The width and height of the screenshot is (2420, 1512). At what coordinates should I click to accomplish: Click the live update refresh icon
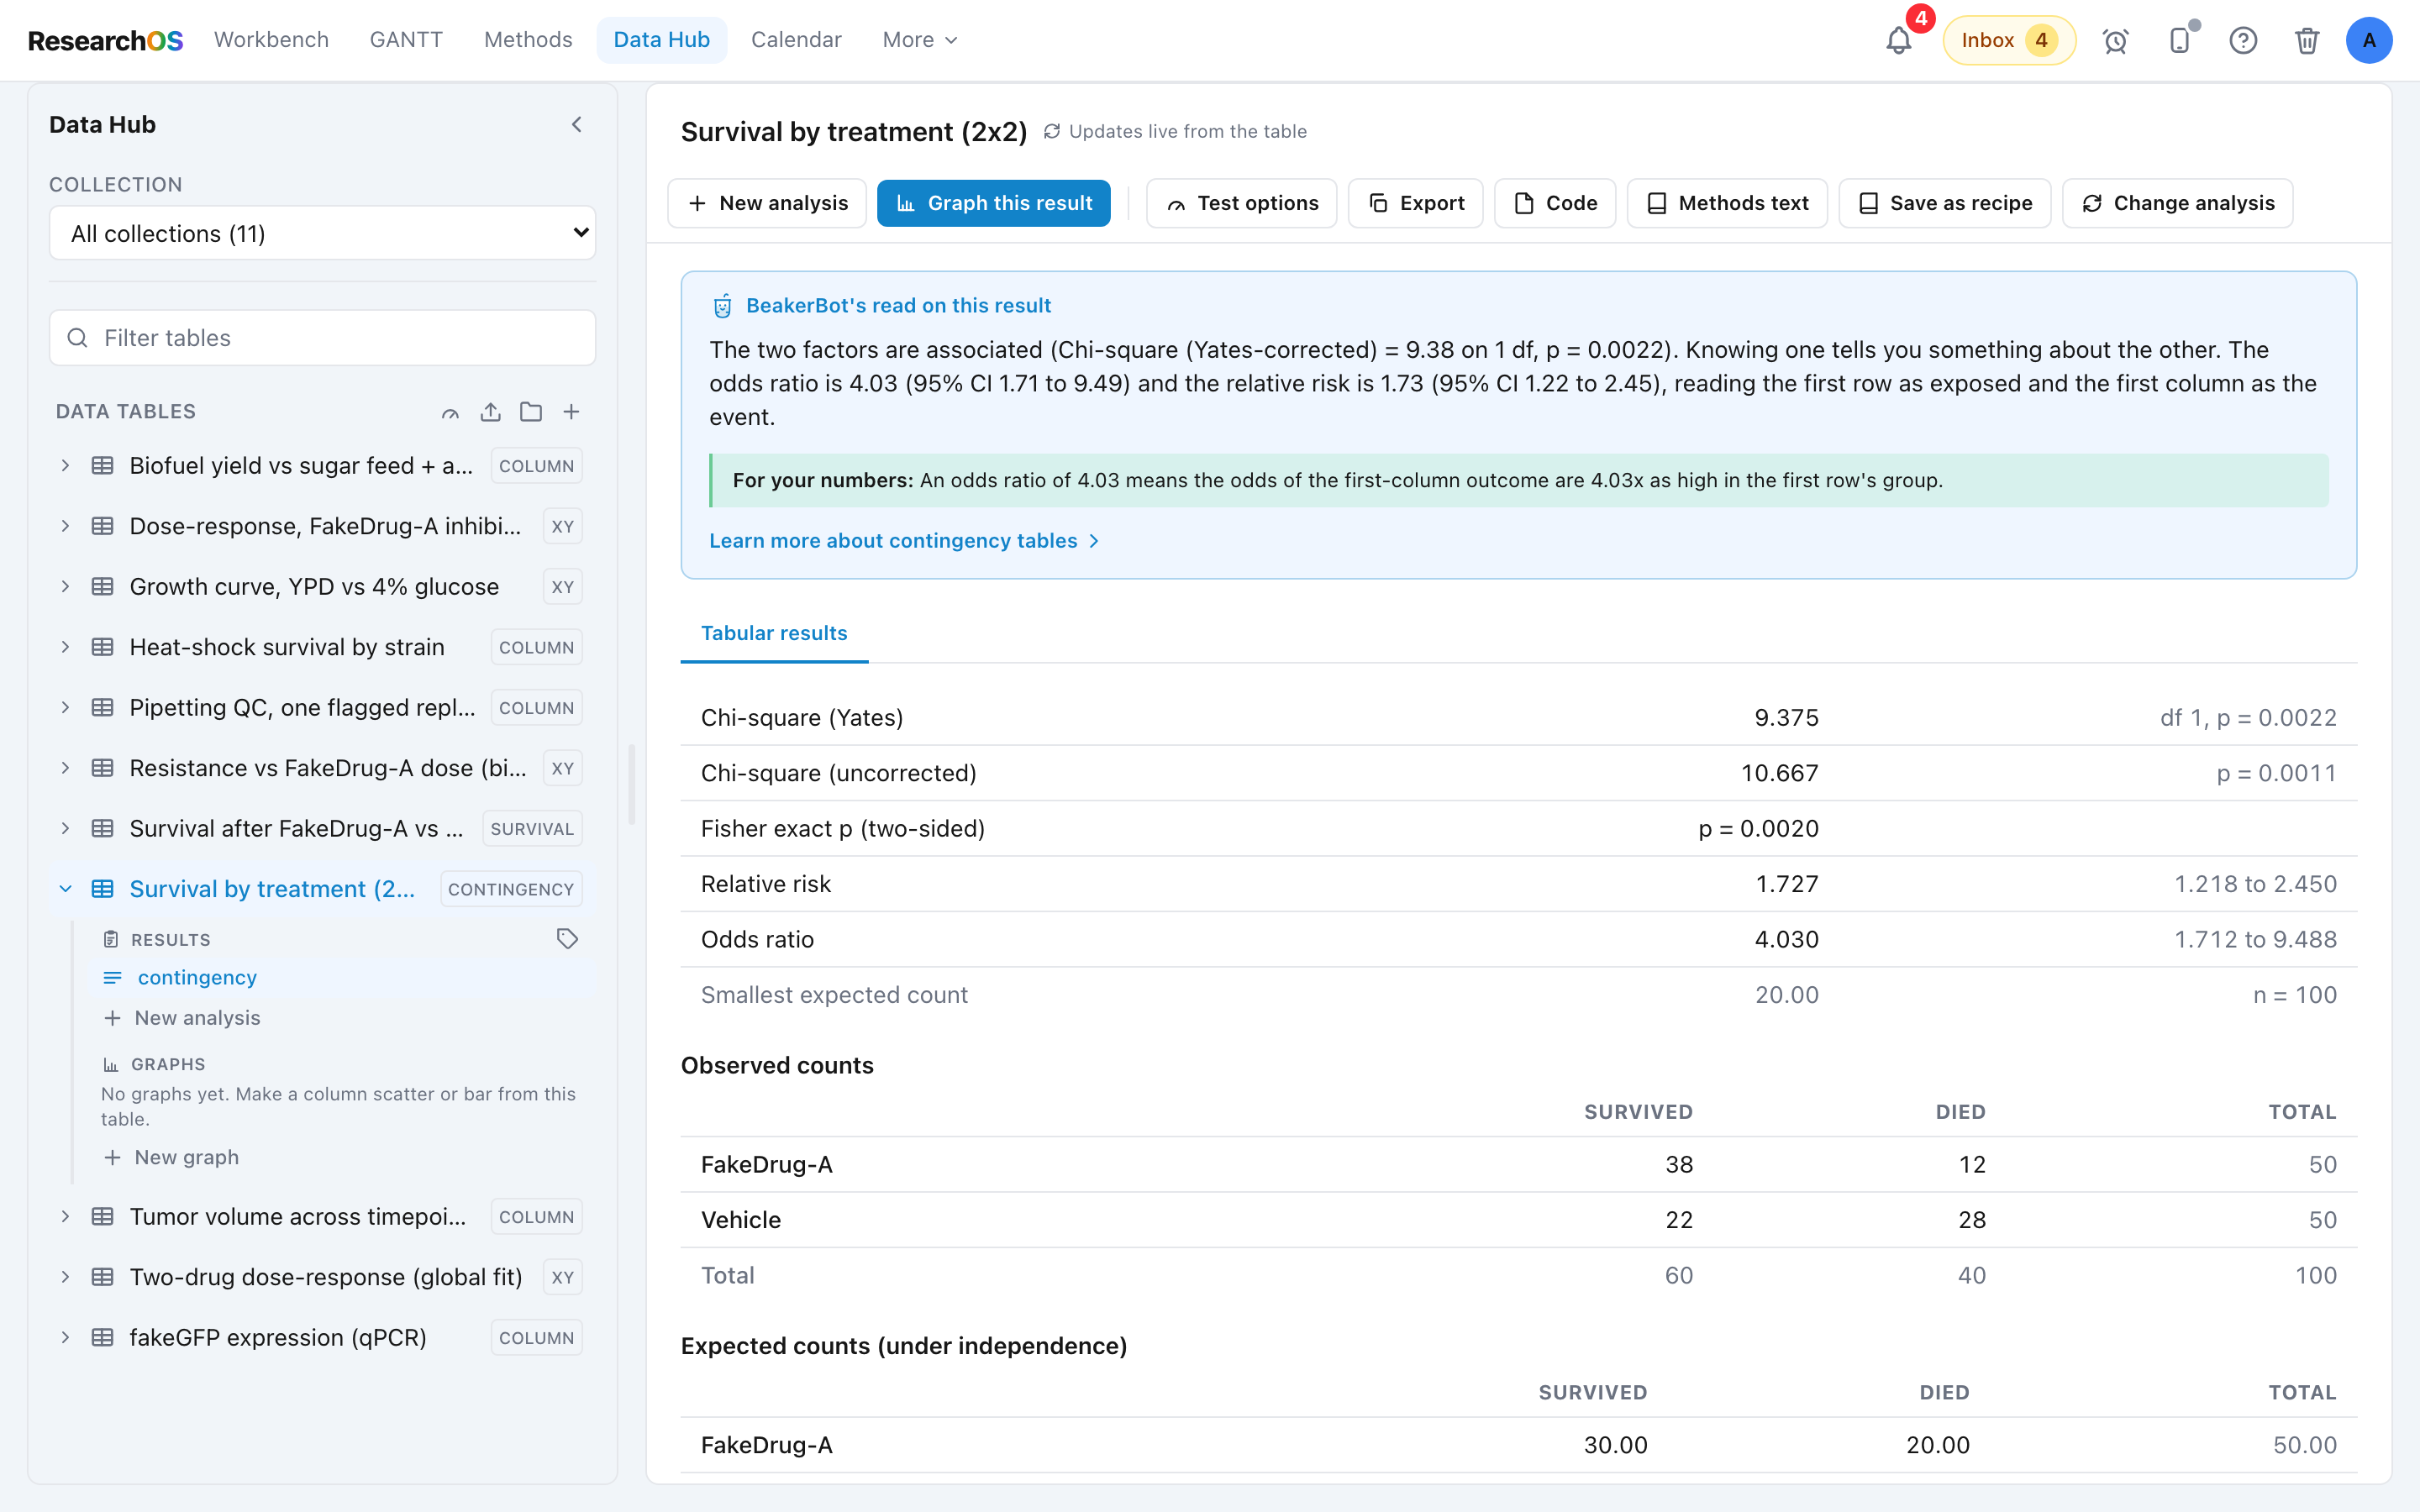pos(1052,131)
